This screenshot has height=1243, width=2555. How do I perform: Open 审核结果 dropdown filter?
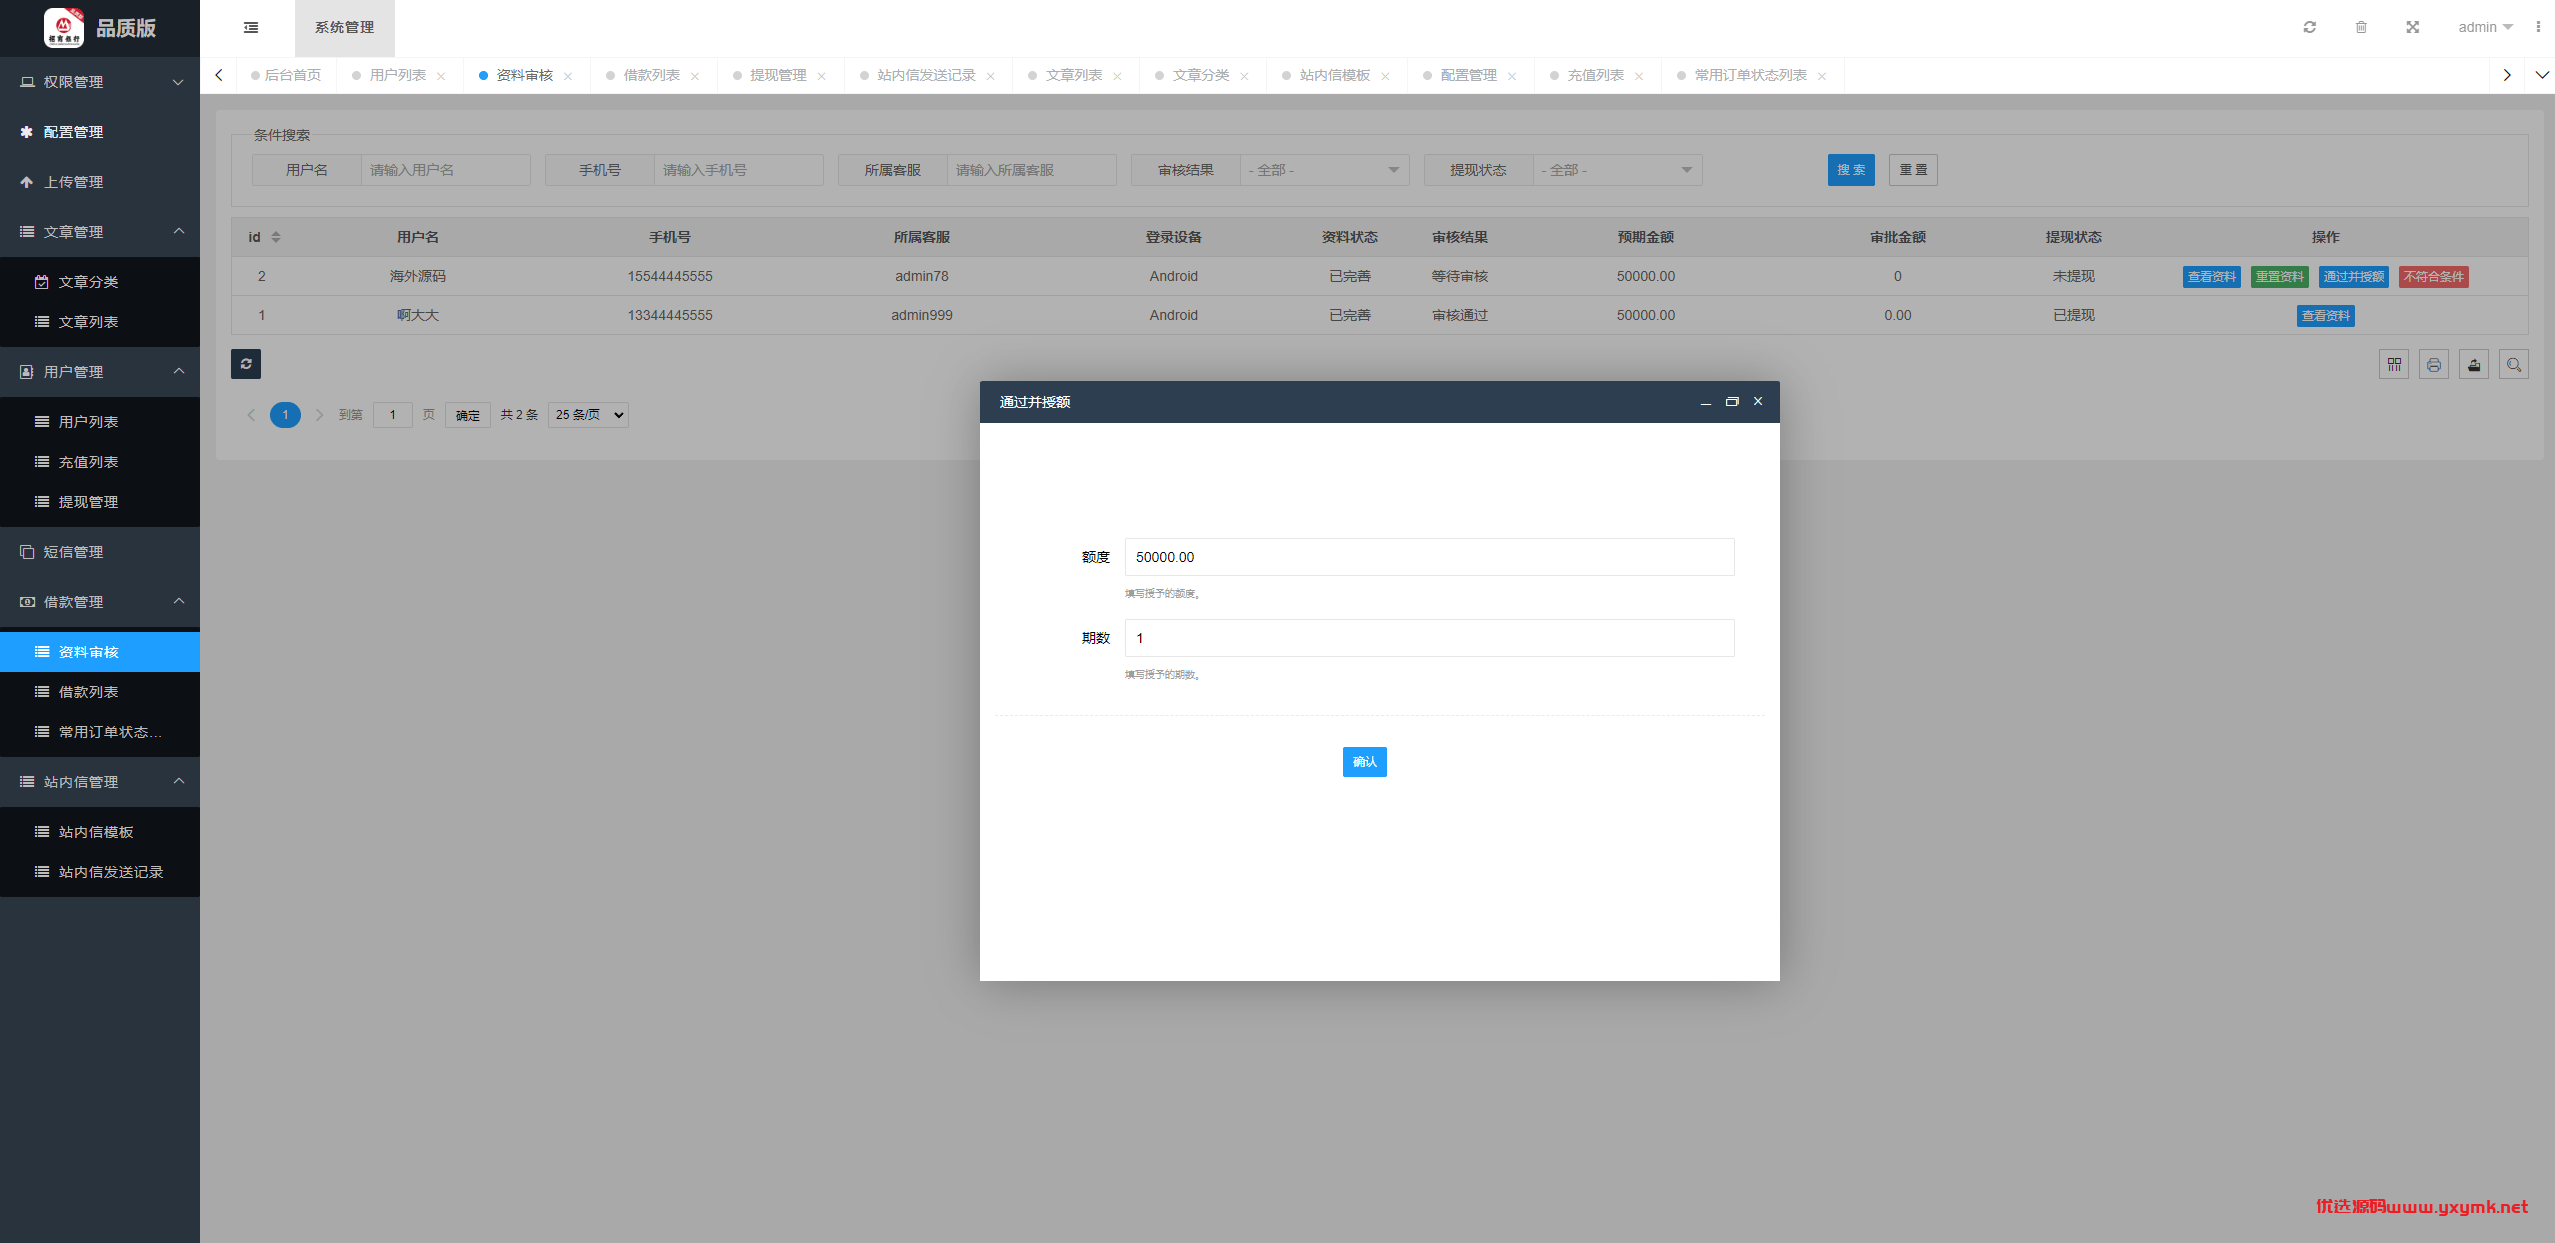pos(1324,170)
